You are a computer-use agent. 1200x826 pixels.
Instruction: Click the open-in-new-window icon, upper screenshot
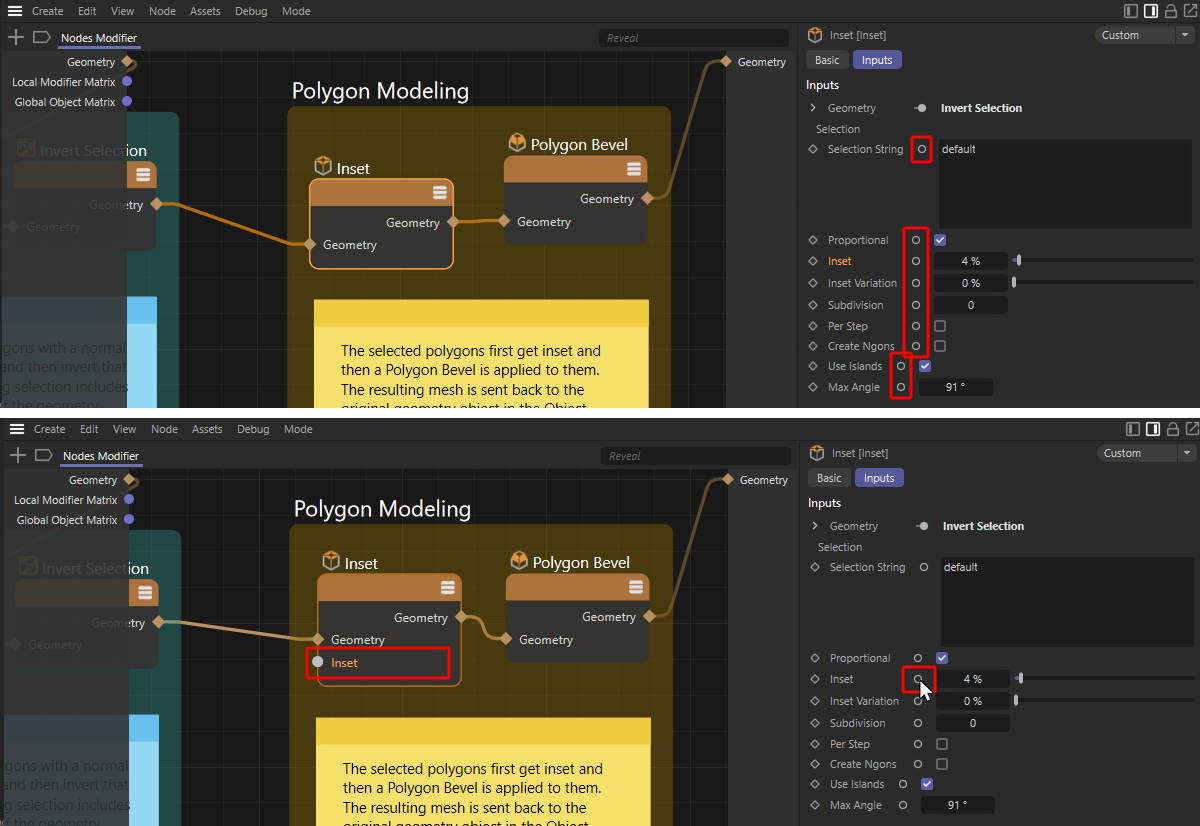click(x=1191, y=11)
